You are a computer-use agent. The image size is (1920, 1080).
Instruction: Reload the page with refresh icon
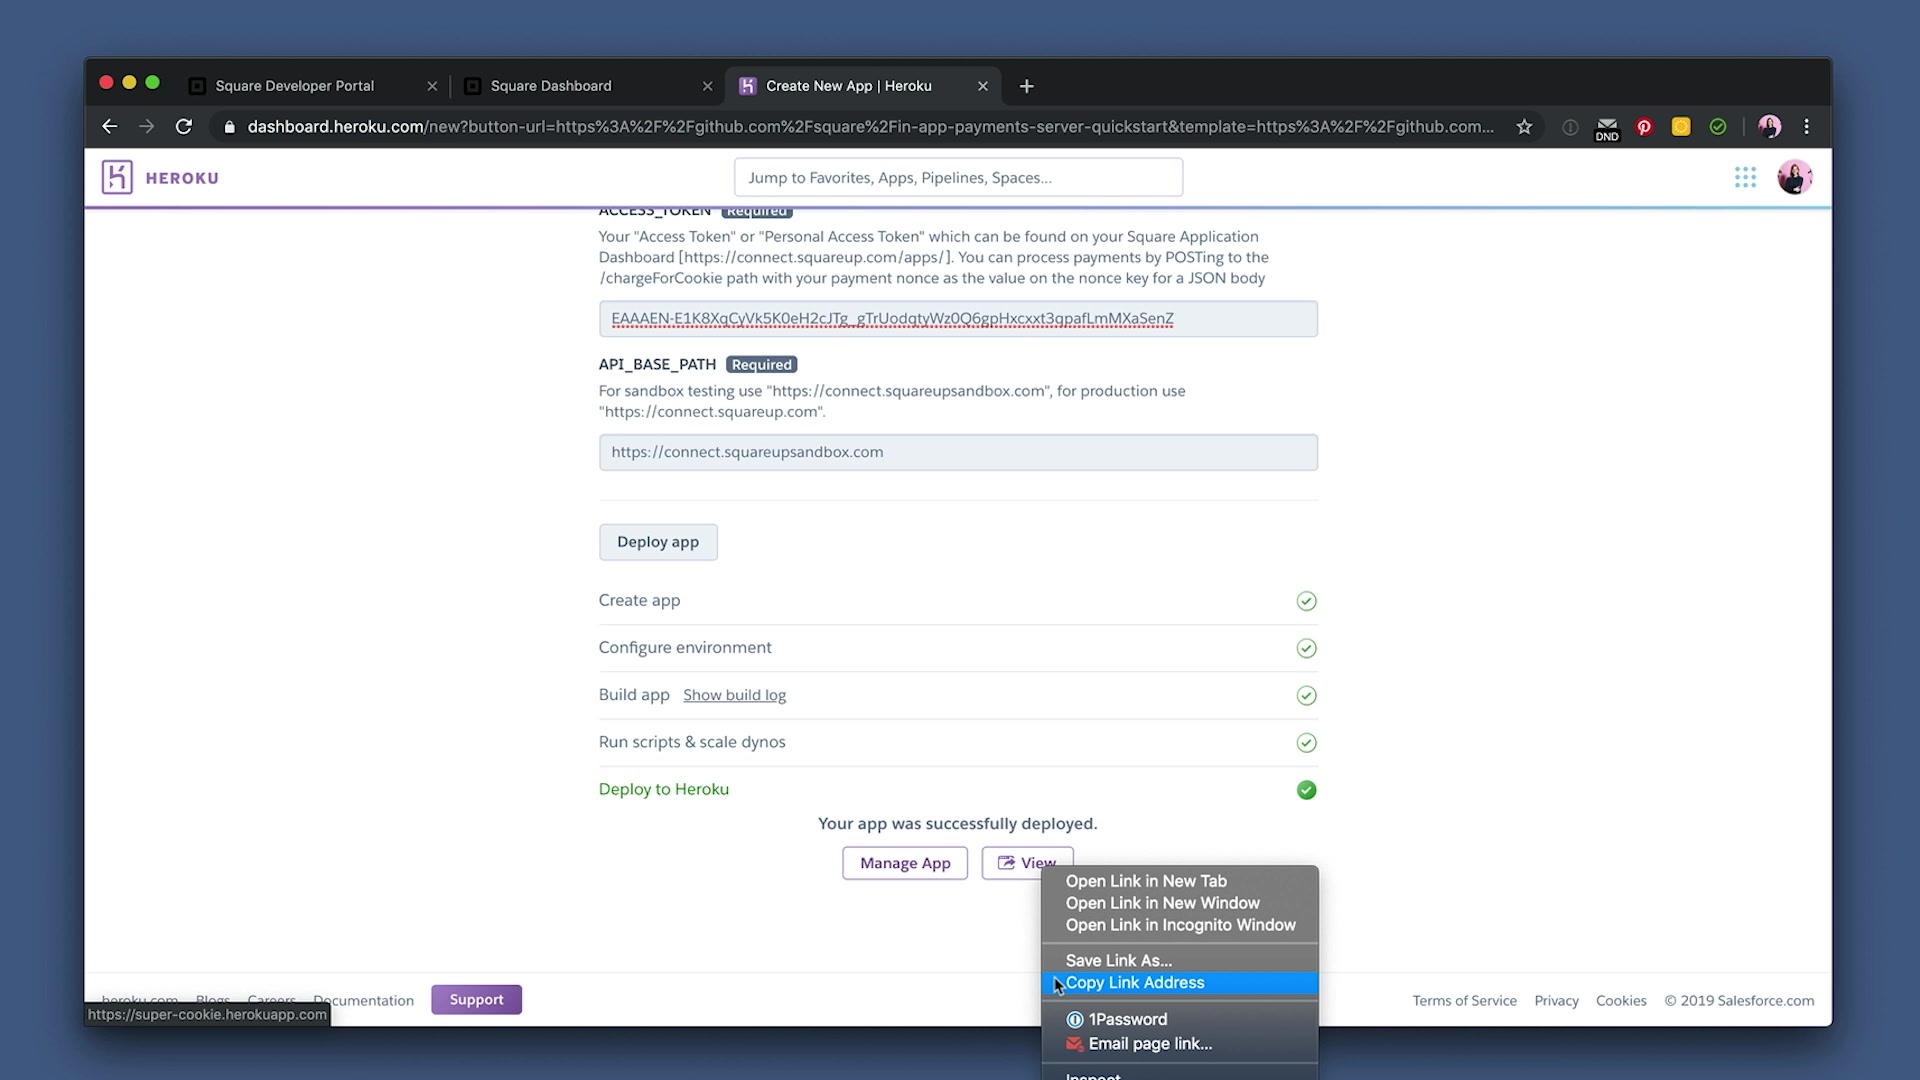184,127
